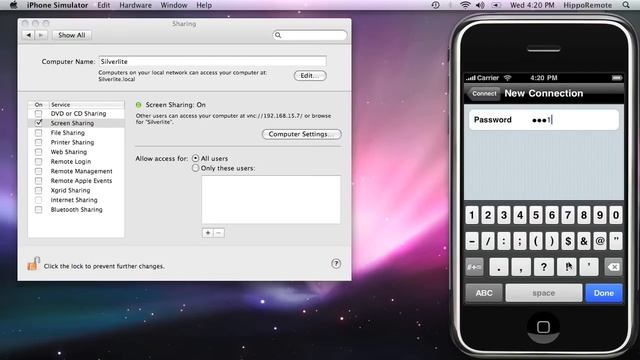Uncheck Screen Sharing service
640x360 pixels.
pyautogui.click(x=38, y=123)
